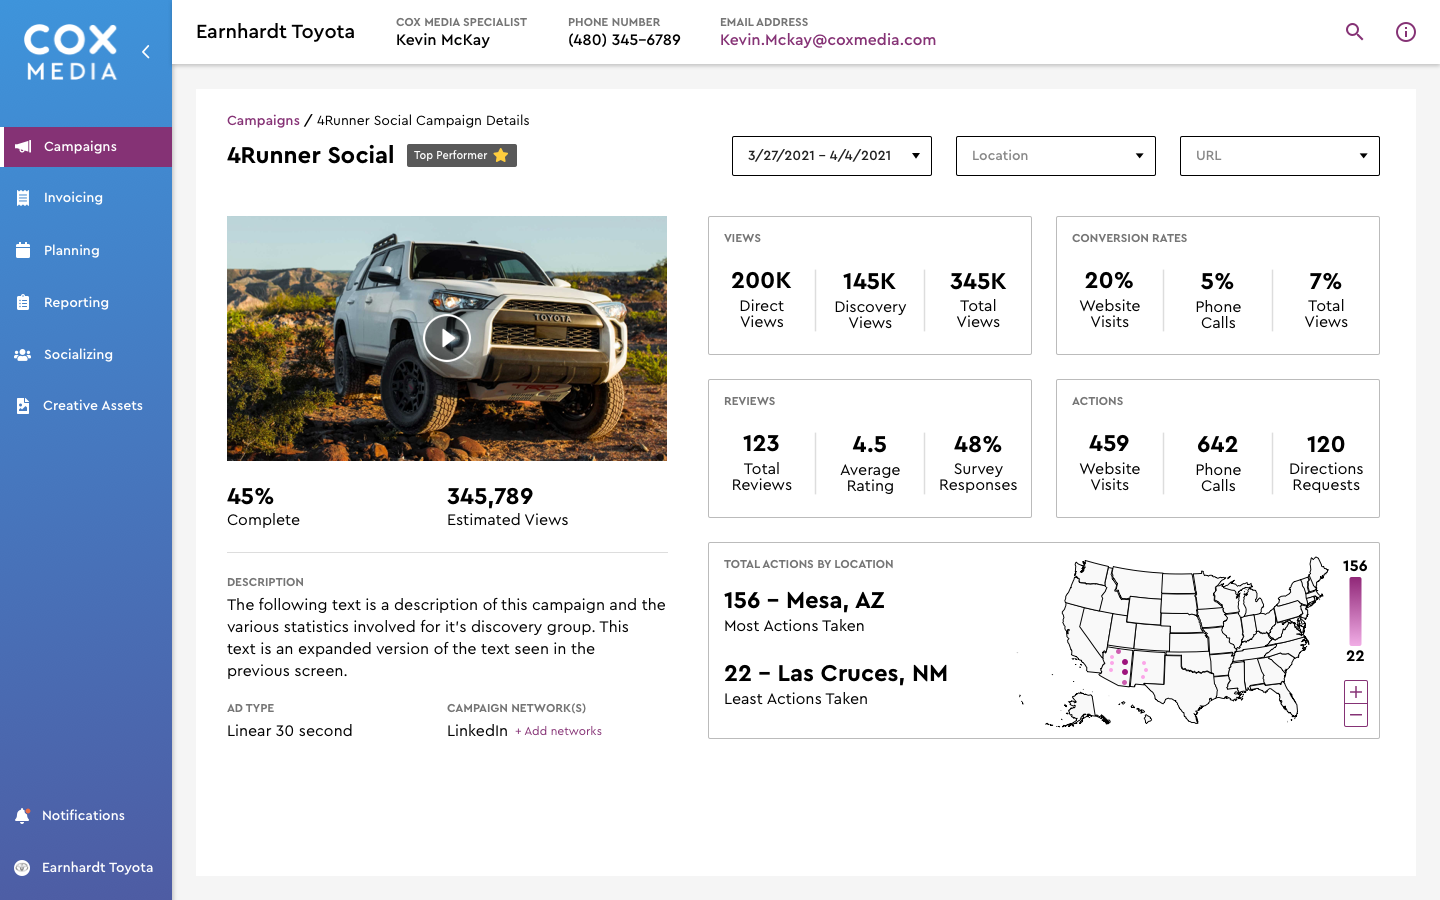Click the 642 Phone Calls action stat
Viewport: 1440px width, 900px height.
point(1218,462)
